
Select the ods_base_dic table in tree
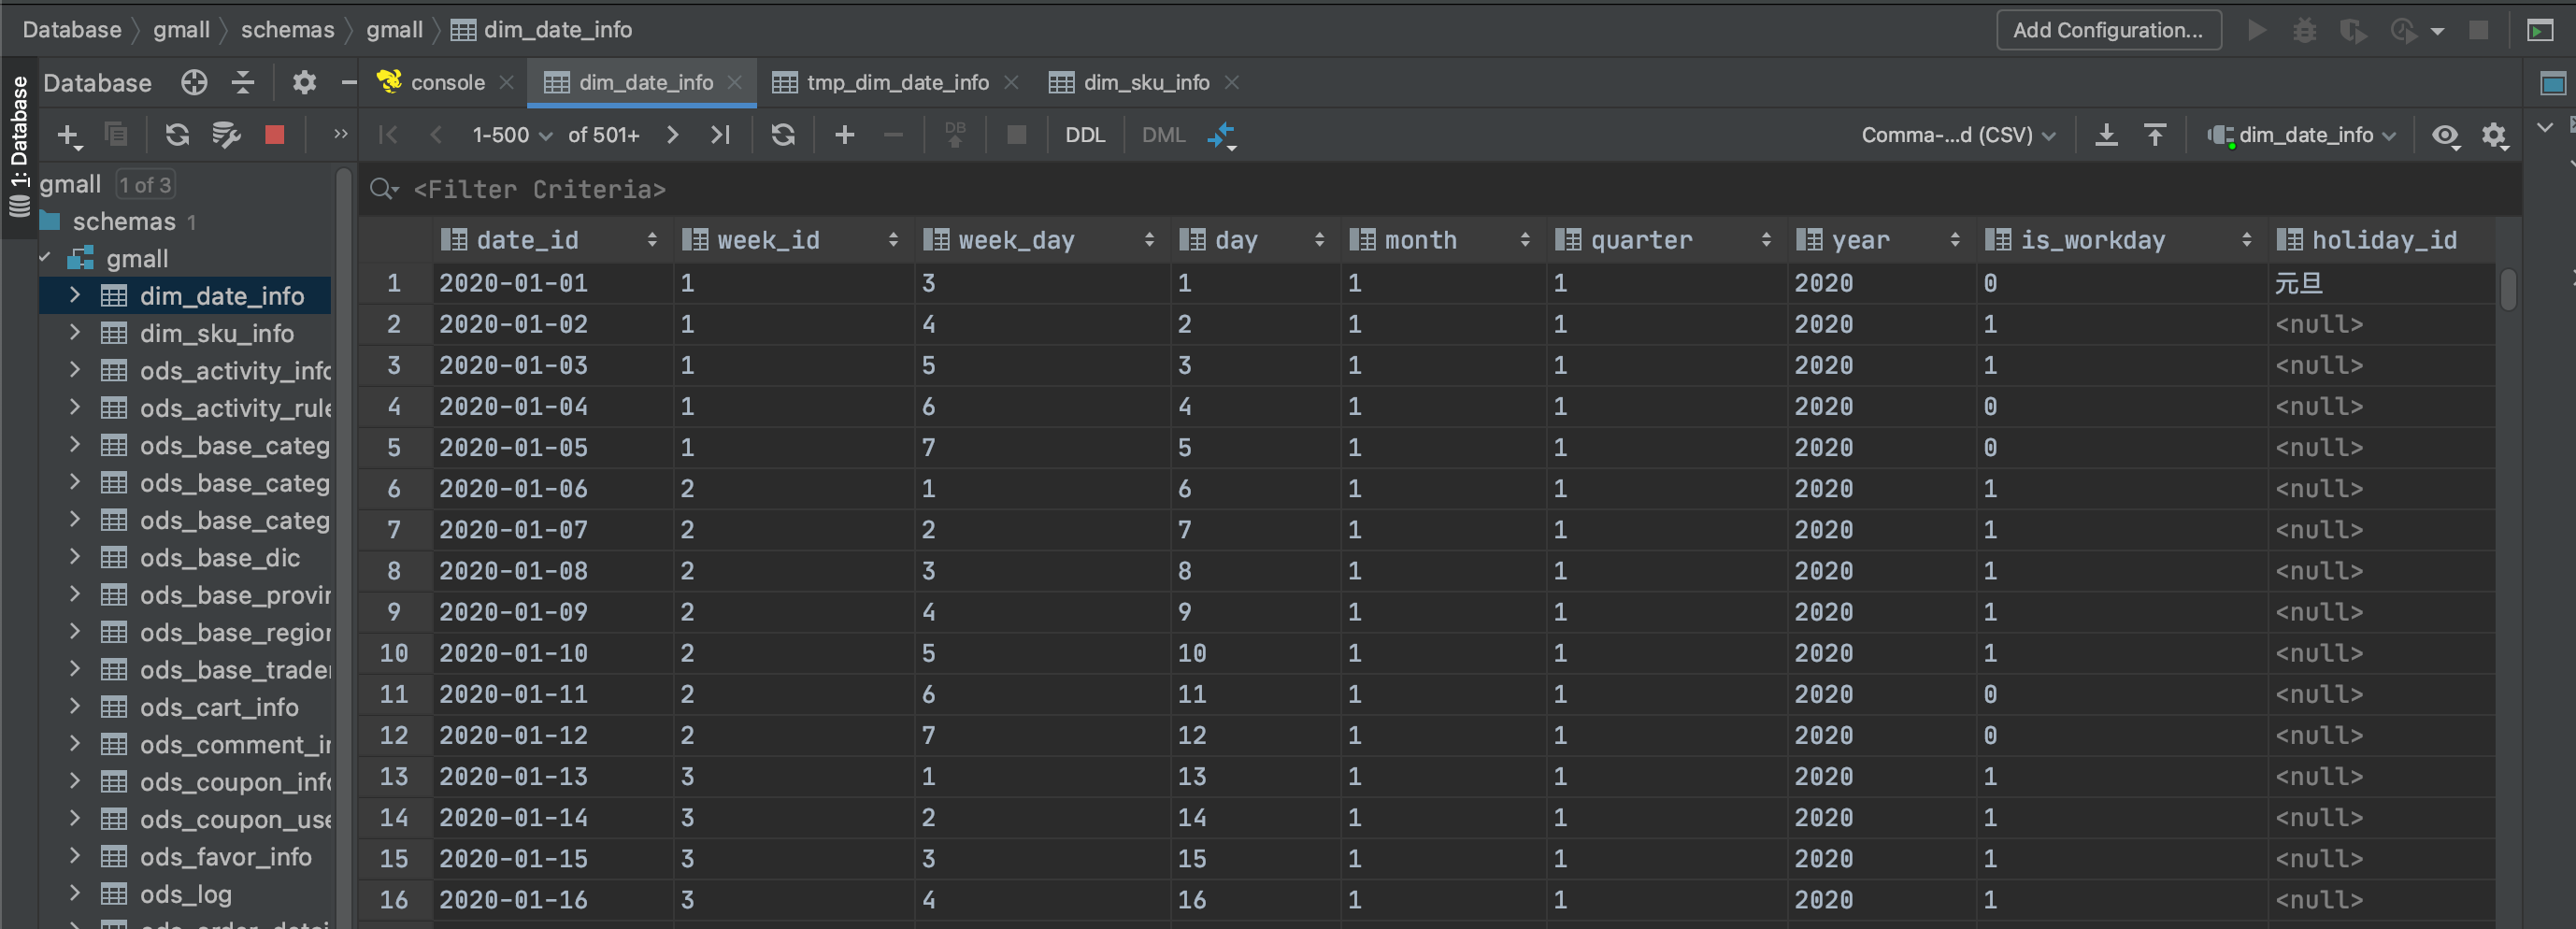click(219, 557)
